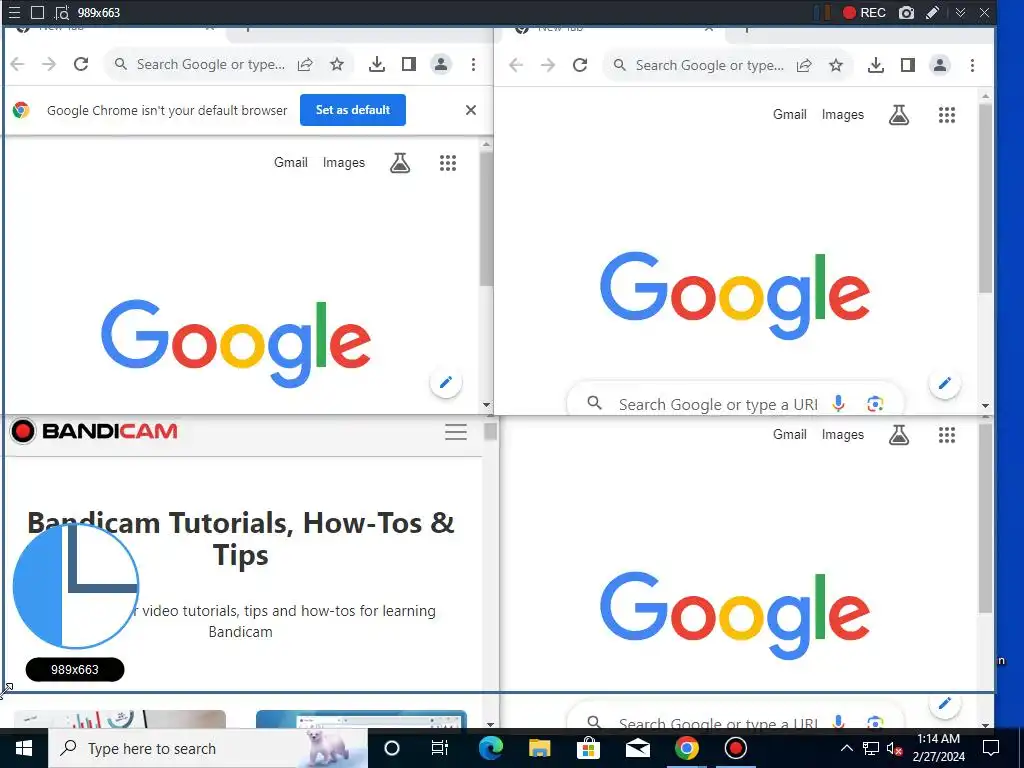
Task: Search by image with Lens in top-right page
Action: [875, 404]
